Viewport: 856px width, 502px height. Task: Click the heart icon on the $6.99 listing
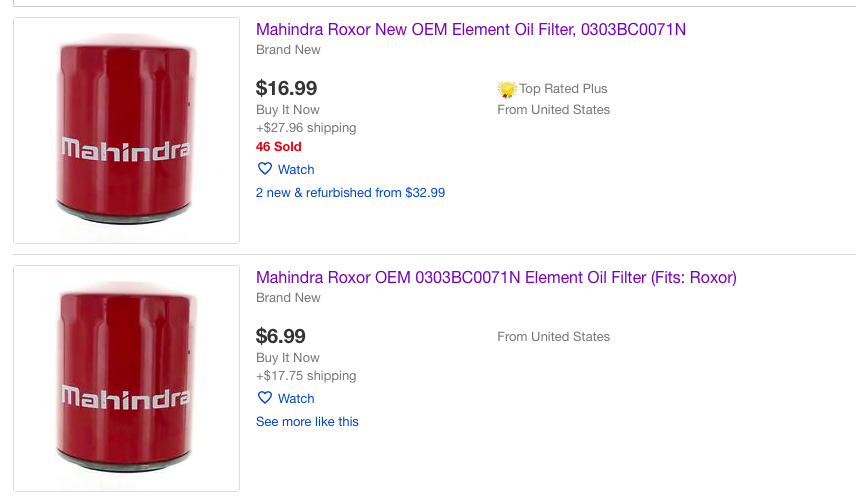[265, 398]
